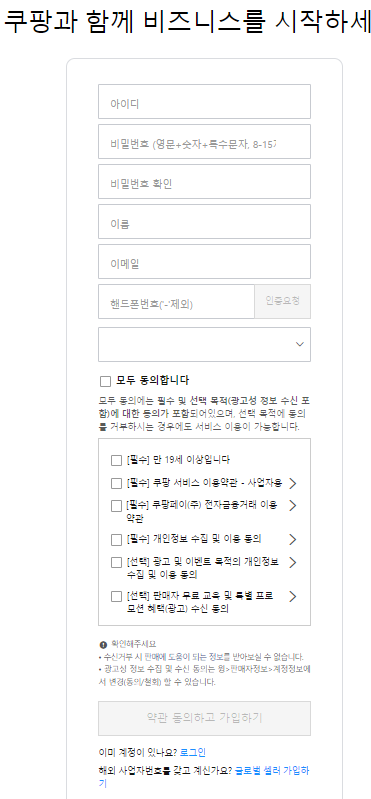The width and height of the screenshot is (371, 799).
Task: Open the 글로벌 셀러 가입하기 link
Action: point(273,770)
